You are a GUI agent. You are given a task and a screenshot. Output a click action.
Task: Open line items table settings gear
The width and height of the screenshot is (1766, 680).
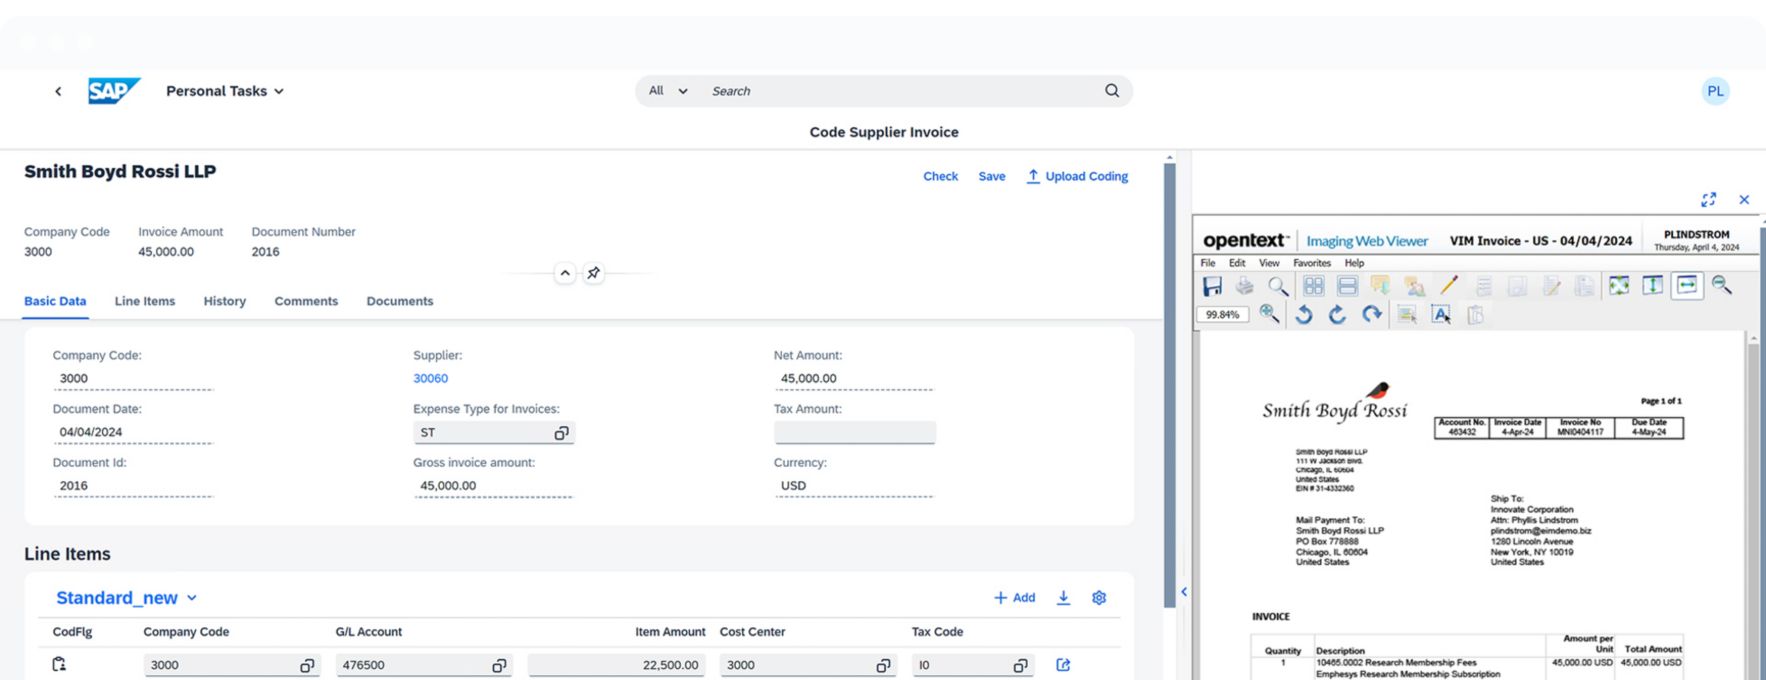pyautogui.click(x=1099, y=598)
